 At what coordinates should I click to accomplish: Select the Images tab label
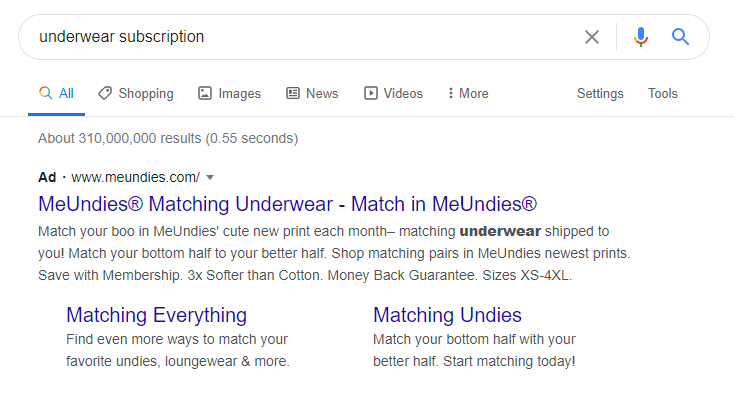[x=239, y=94]
